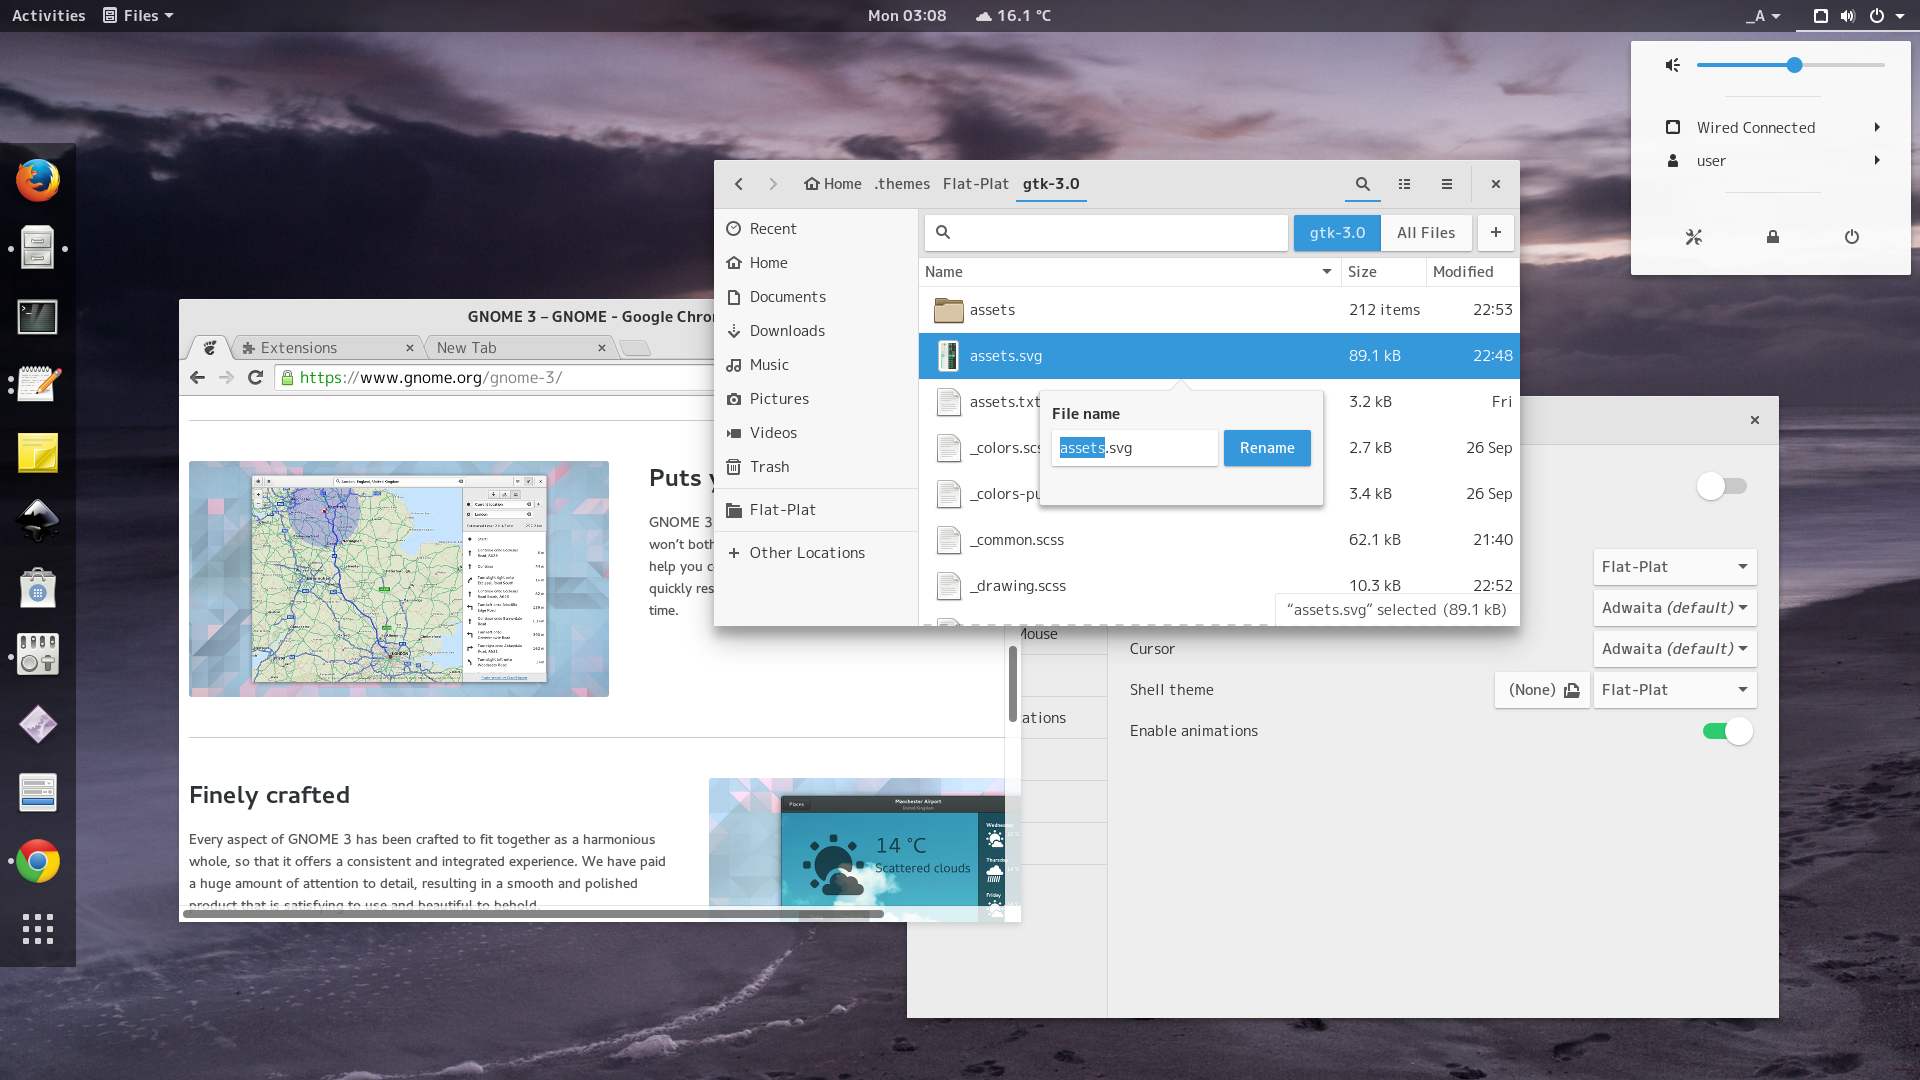Disable the Enable animations switch
The width and height of the screenshot is (1920, 1080).
pyautogui.click(x=1727, y=731)
